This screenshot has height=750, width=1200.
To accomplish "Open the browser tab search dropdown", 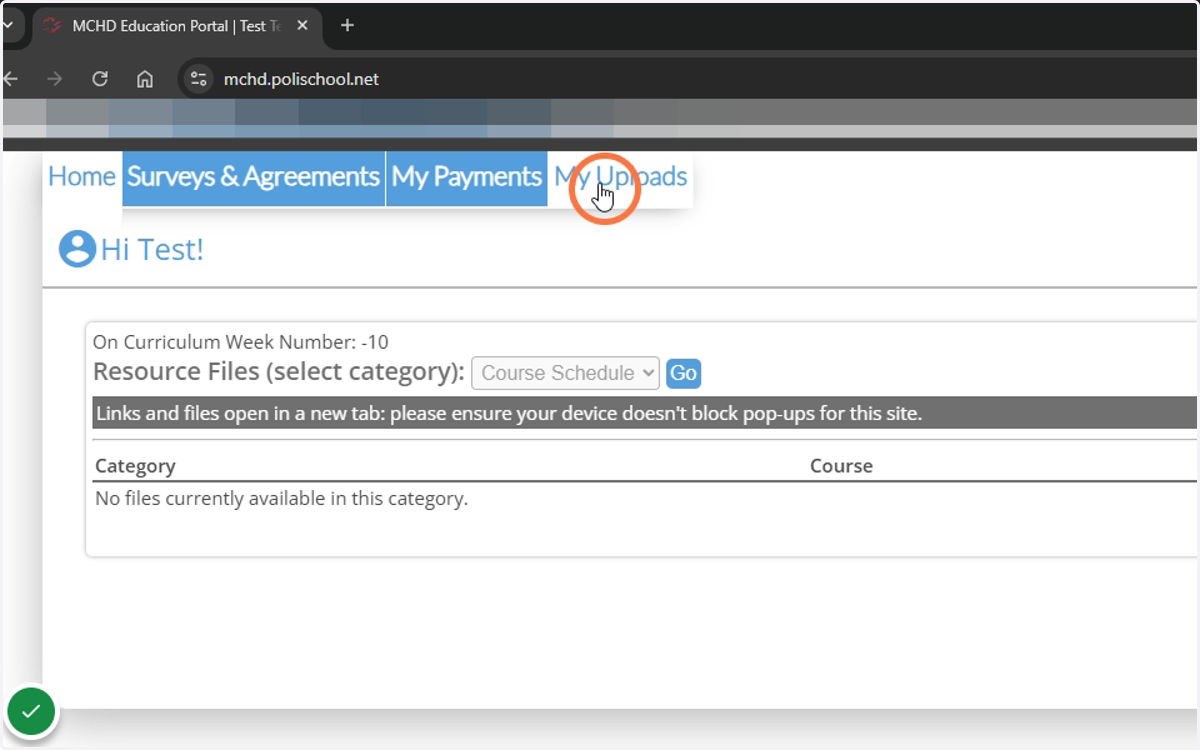I will point(8,26).
